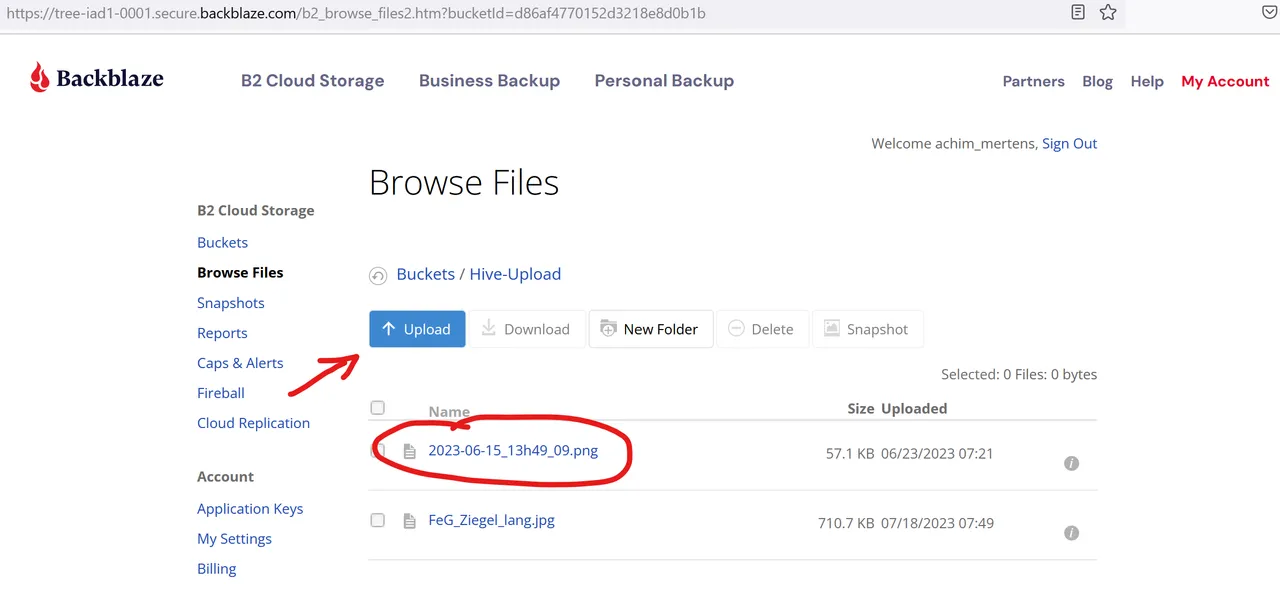This screenshot has height=598, width=1280.
Task: Open Cloud Replication page
Action: pyautogui.click(x=253, y=423)
